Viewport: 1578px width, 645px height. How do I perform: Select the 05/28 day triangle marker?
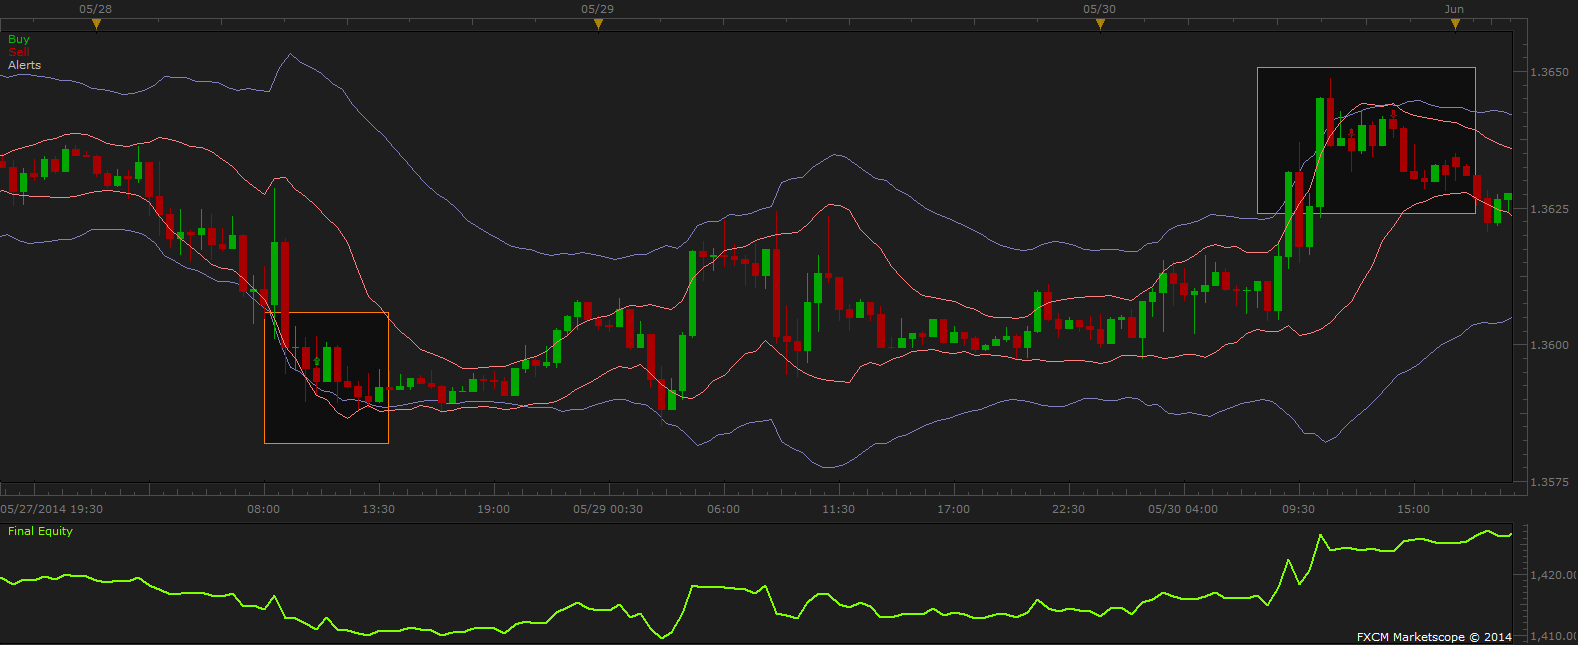point(96,24)
